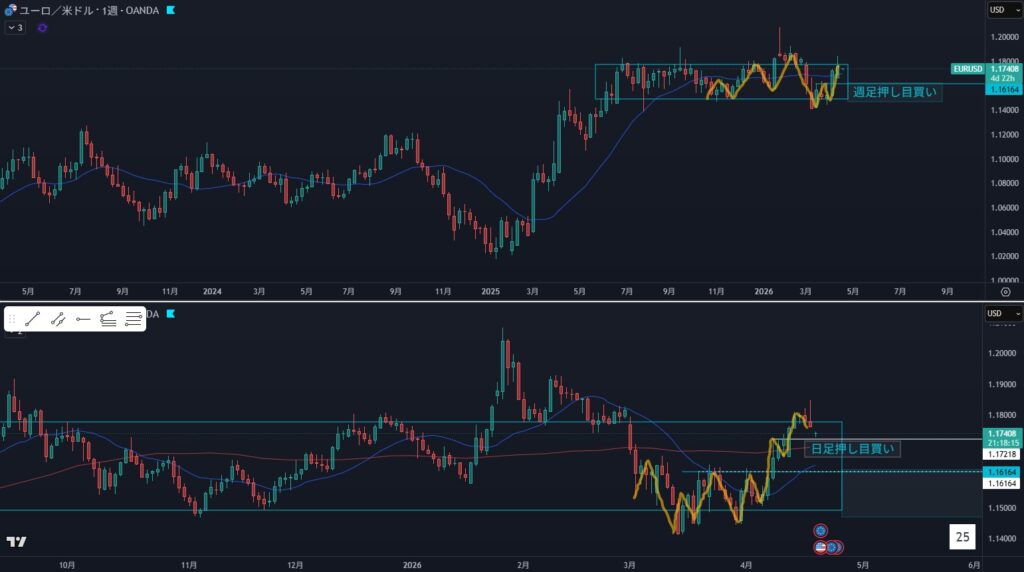Click the TradingView logo at bottom left
Image resolution: width=1024 pixels, height=572 pixels.
tap(16, 542)
